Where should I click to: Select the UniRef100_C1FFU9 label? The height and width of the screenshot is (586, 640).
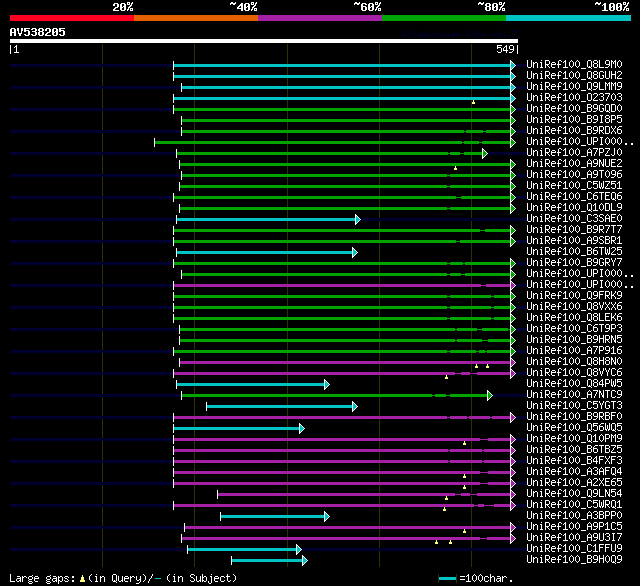point(574,549)
